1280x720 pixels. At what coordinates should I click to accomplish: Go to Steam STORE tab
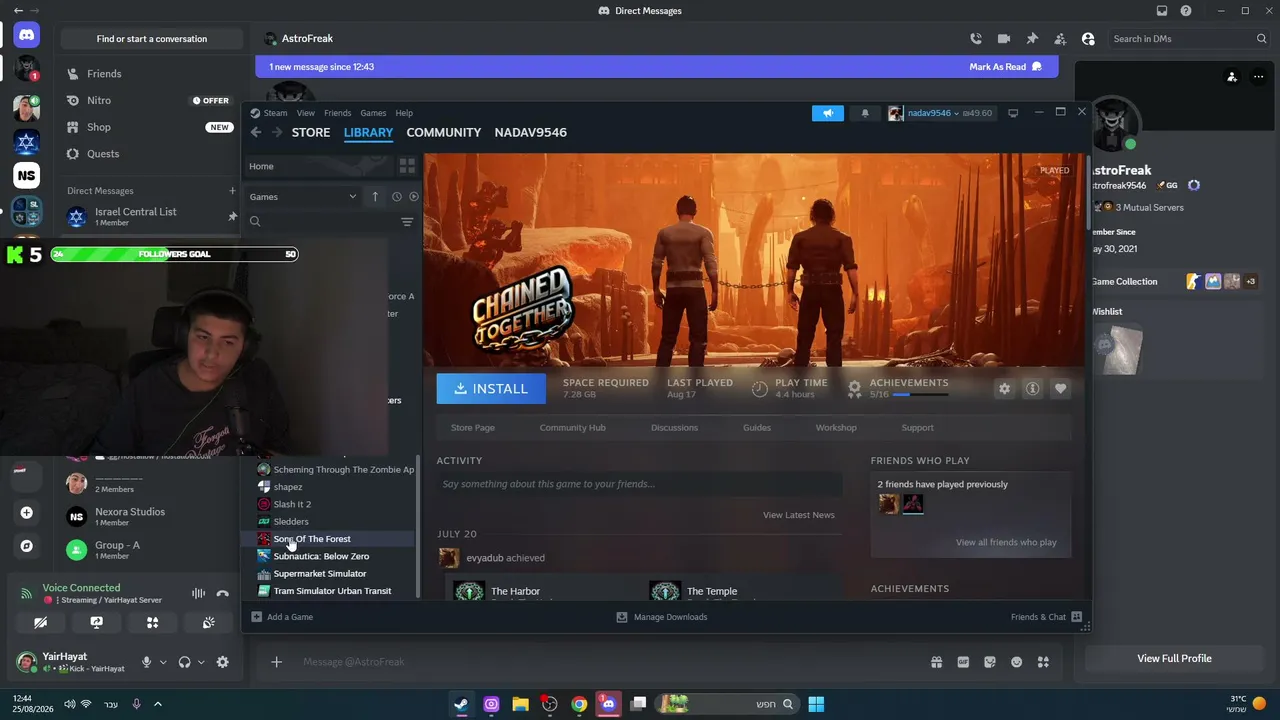pyautogui.click(x=311, y=132)
